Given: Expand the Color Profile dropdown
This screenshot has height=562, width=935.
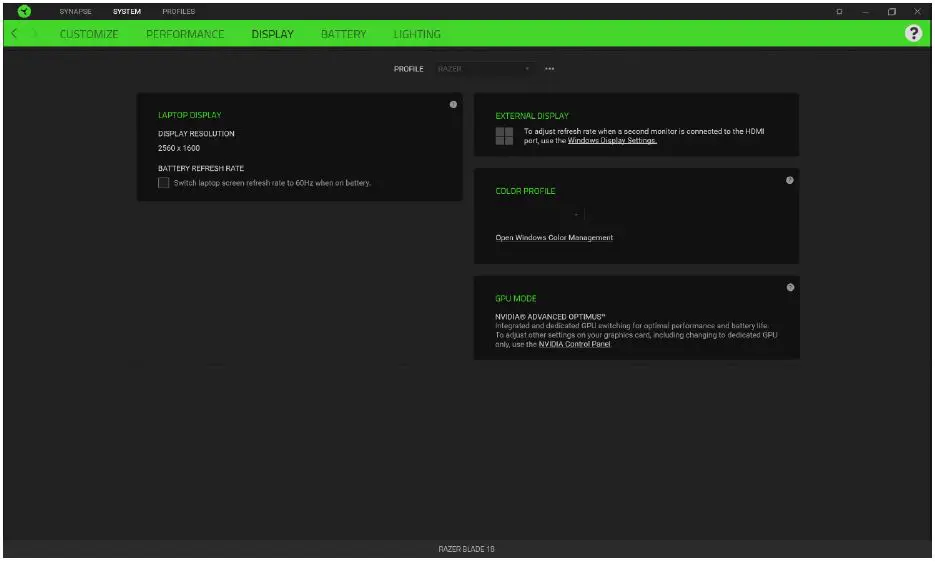Looking at the screenshot, I should point(540,214).
